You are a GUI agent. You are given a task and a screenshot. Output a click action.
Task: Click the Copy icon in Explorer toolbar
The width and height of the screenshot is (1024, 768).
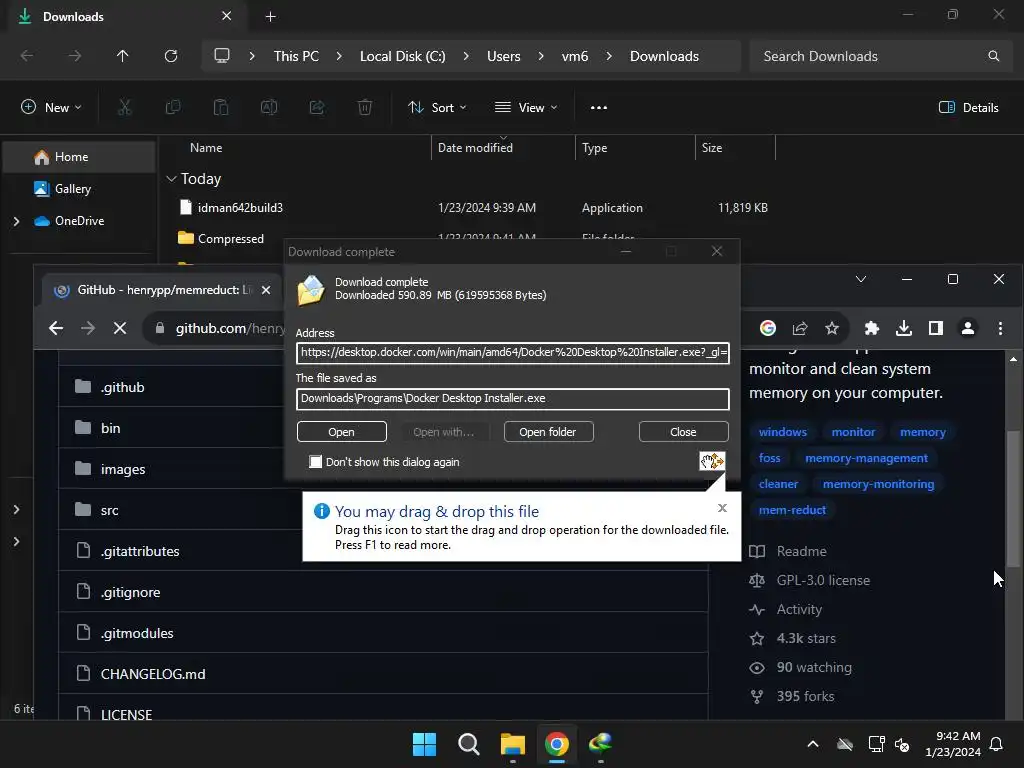(172, 107)
